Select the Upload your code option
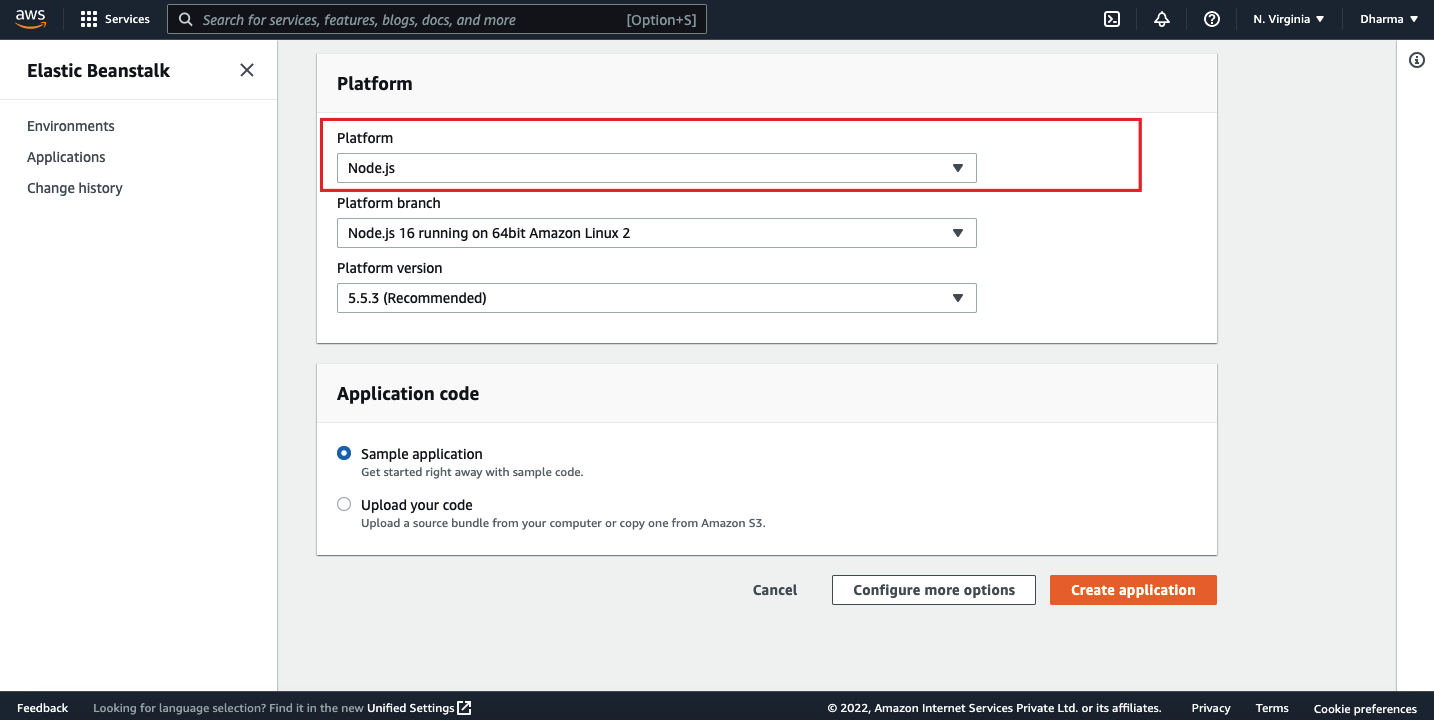This screenshot has height=720, width=1434. point(344,504)
